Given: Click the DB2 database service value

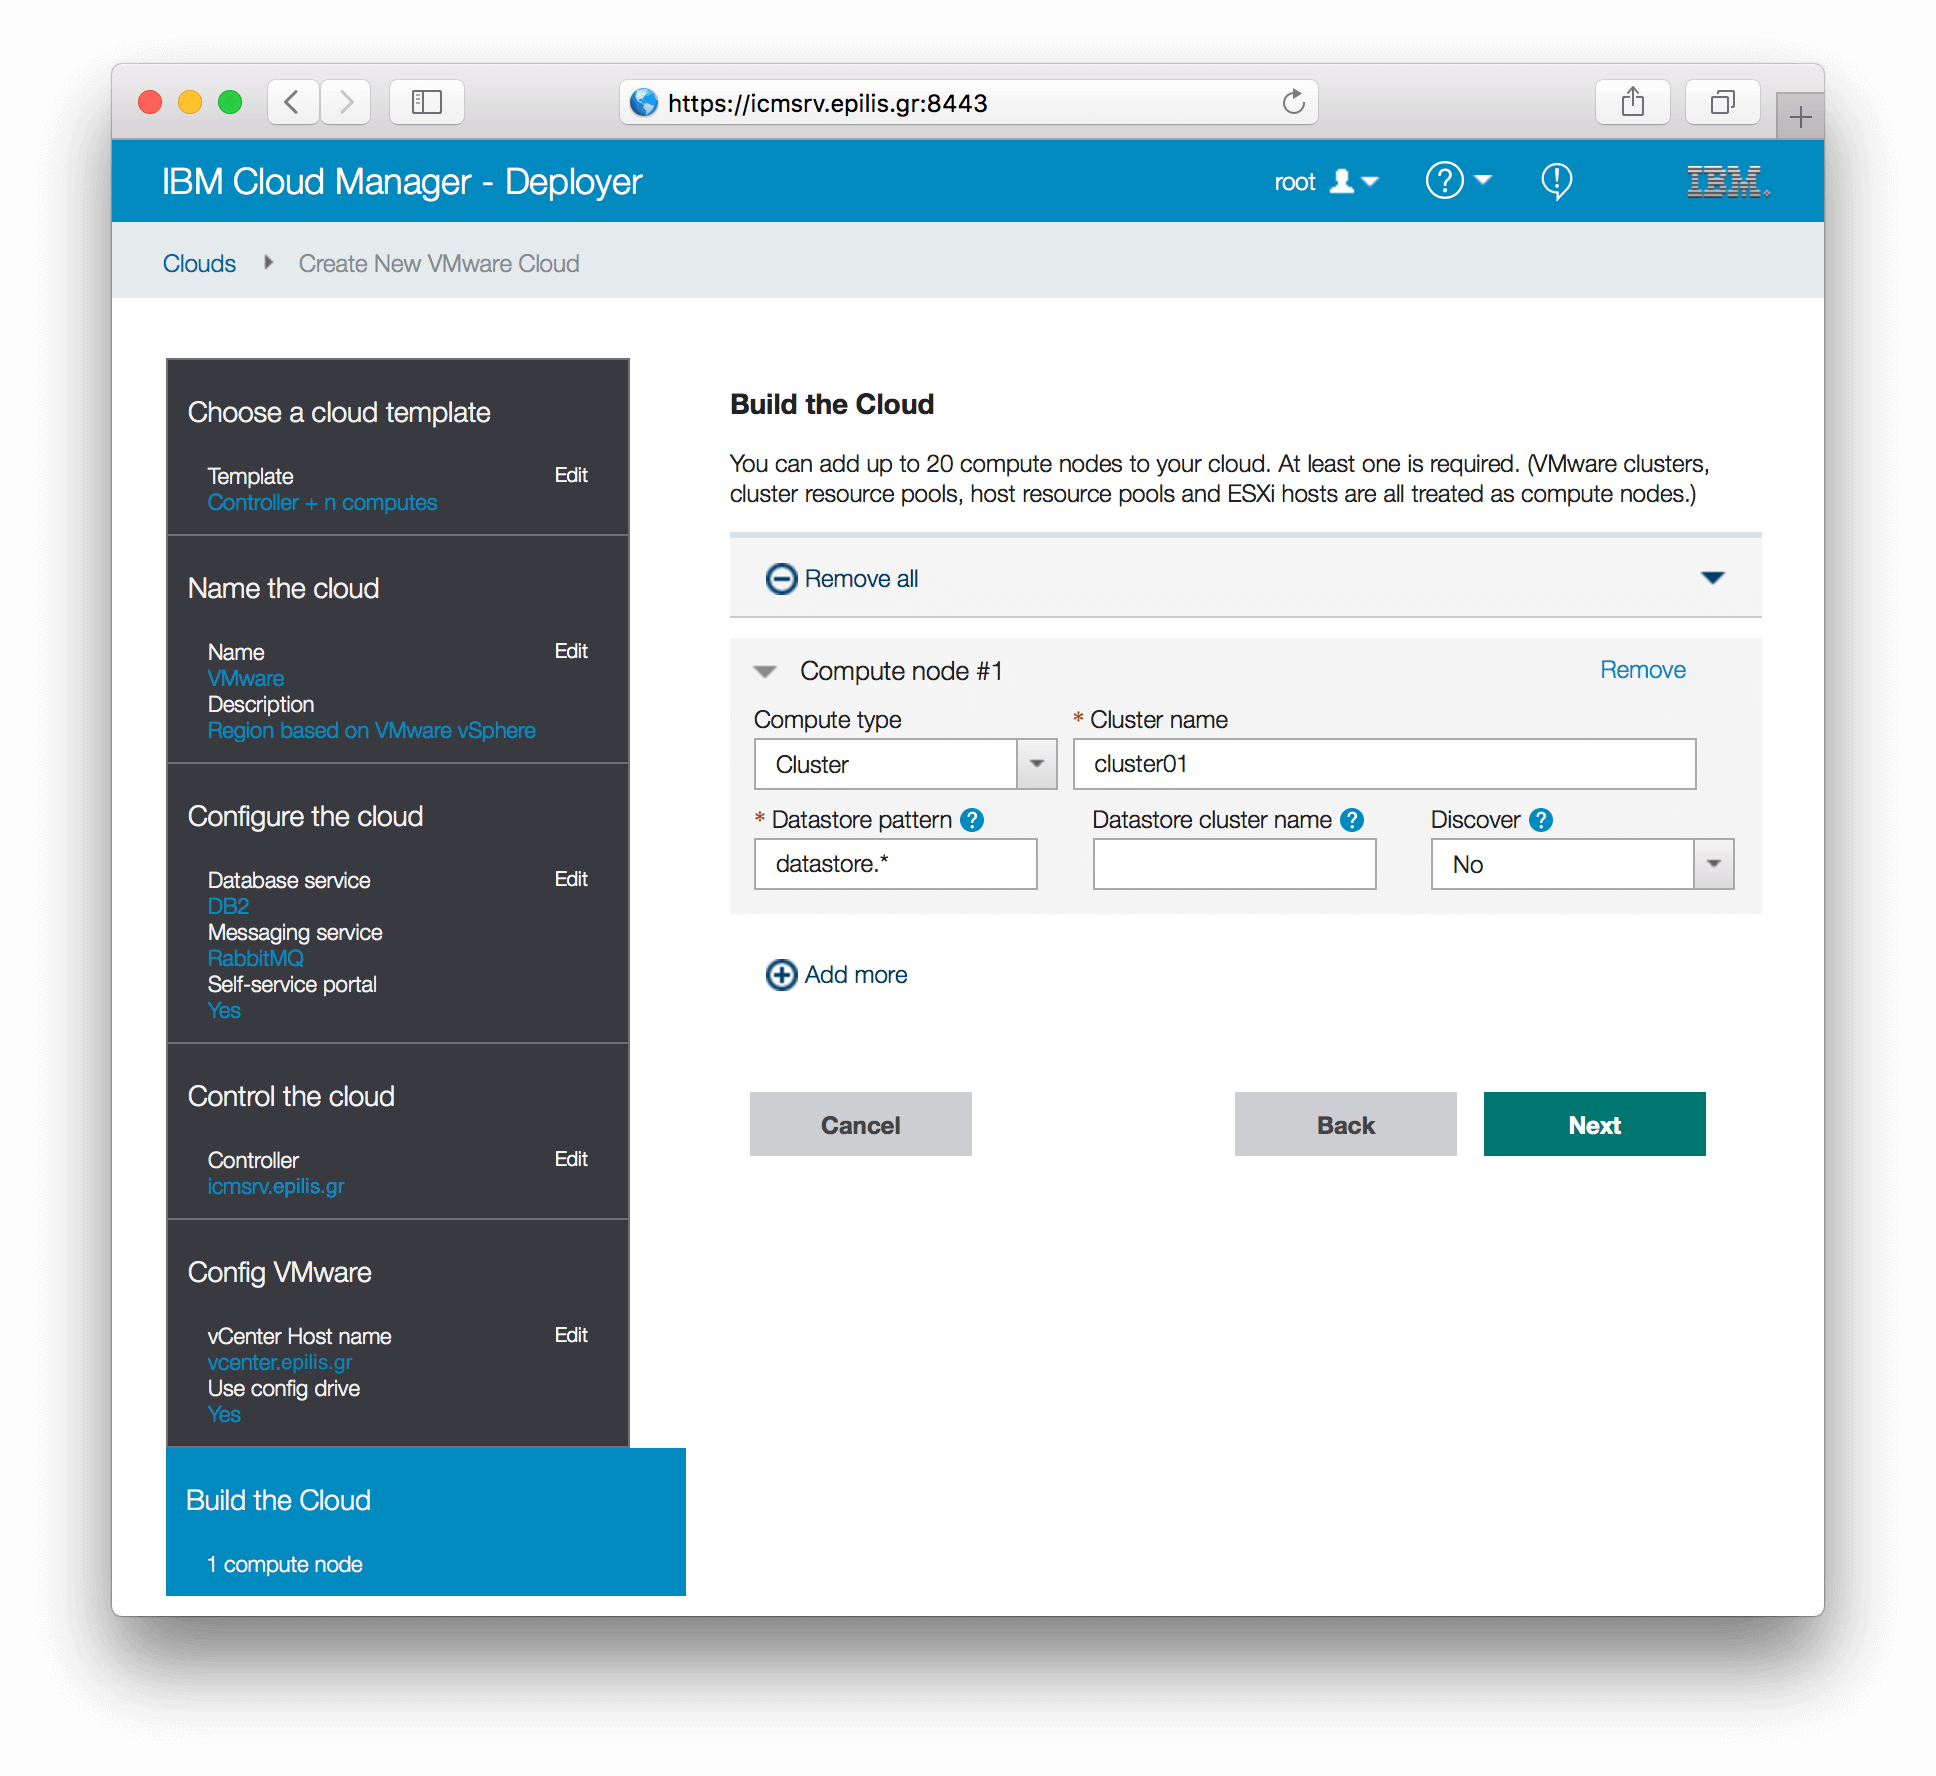Looking at the screenshot, I should tap(228, 906).
